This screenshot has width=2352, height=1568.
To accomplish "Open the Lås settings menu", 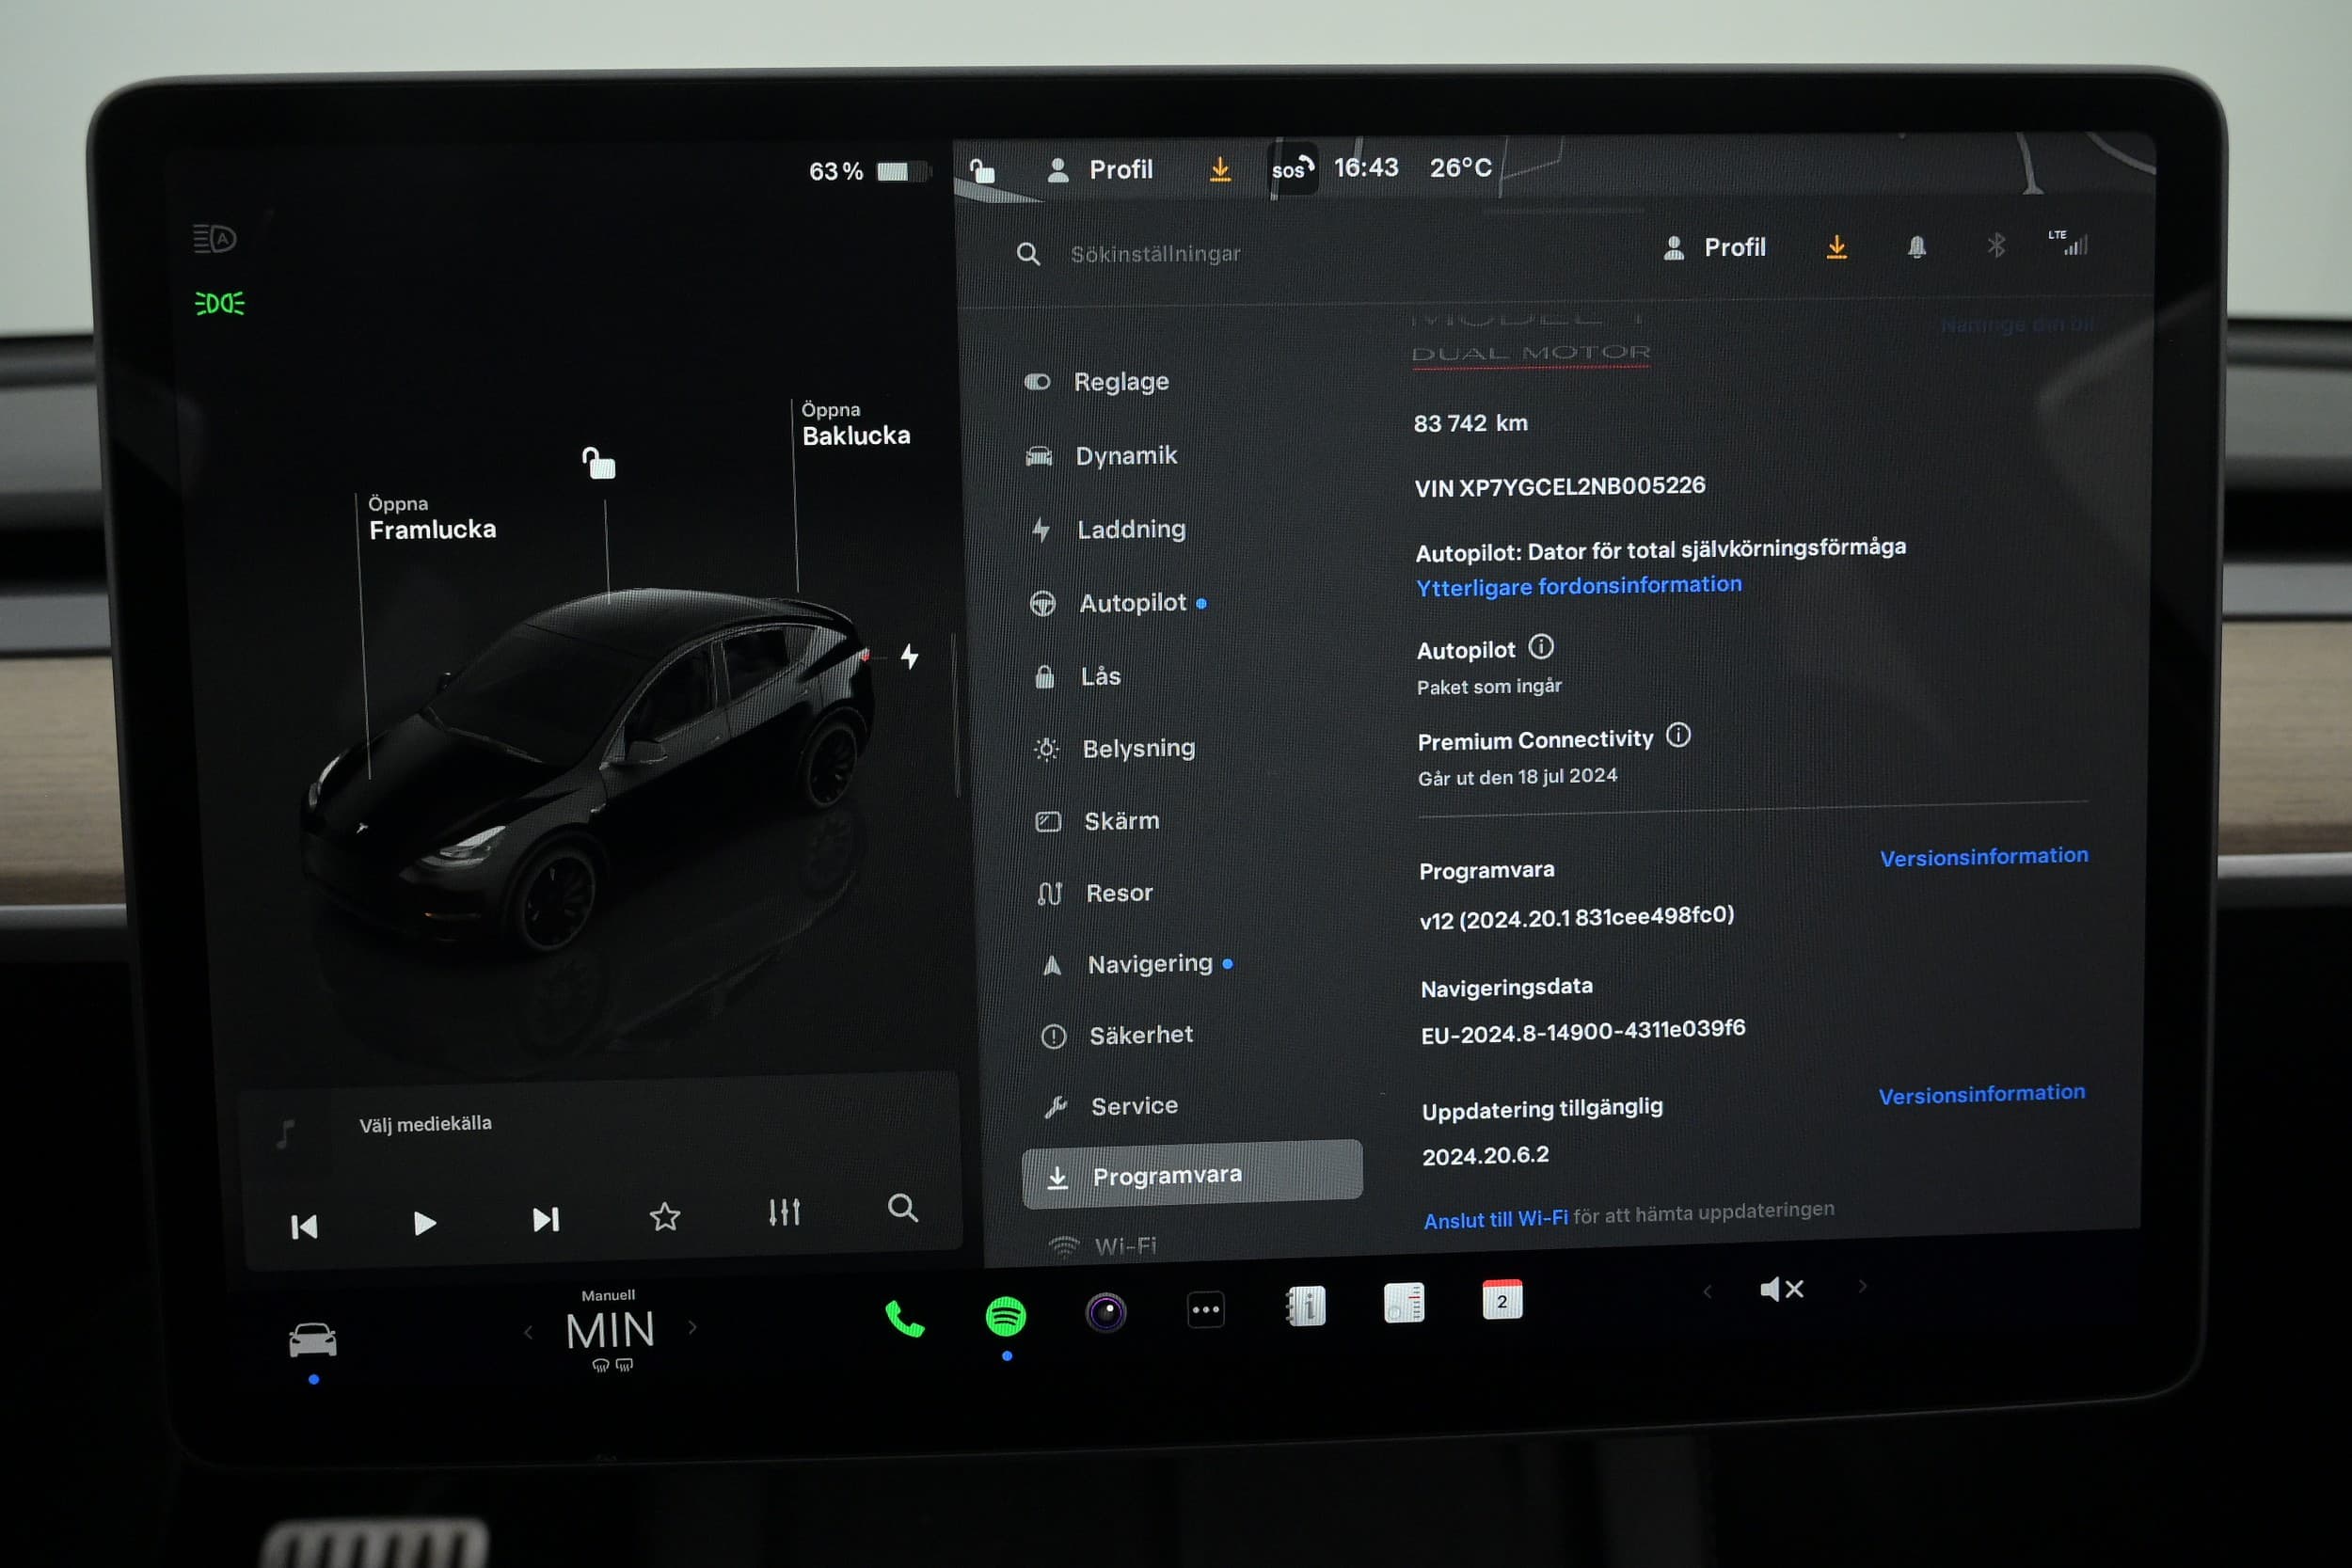I will [1076, 677].
